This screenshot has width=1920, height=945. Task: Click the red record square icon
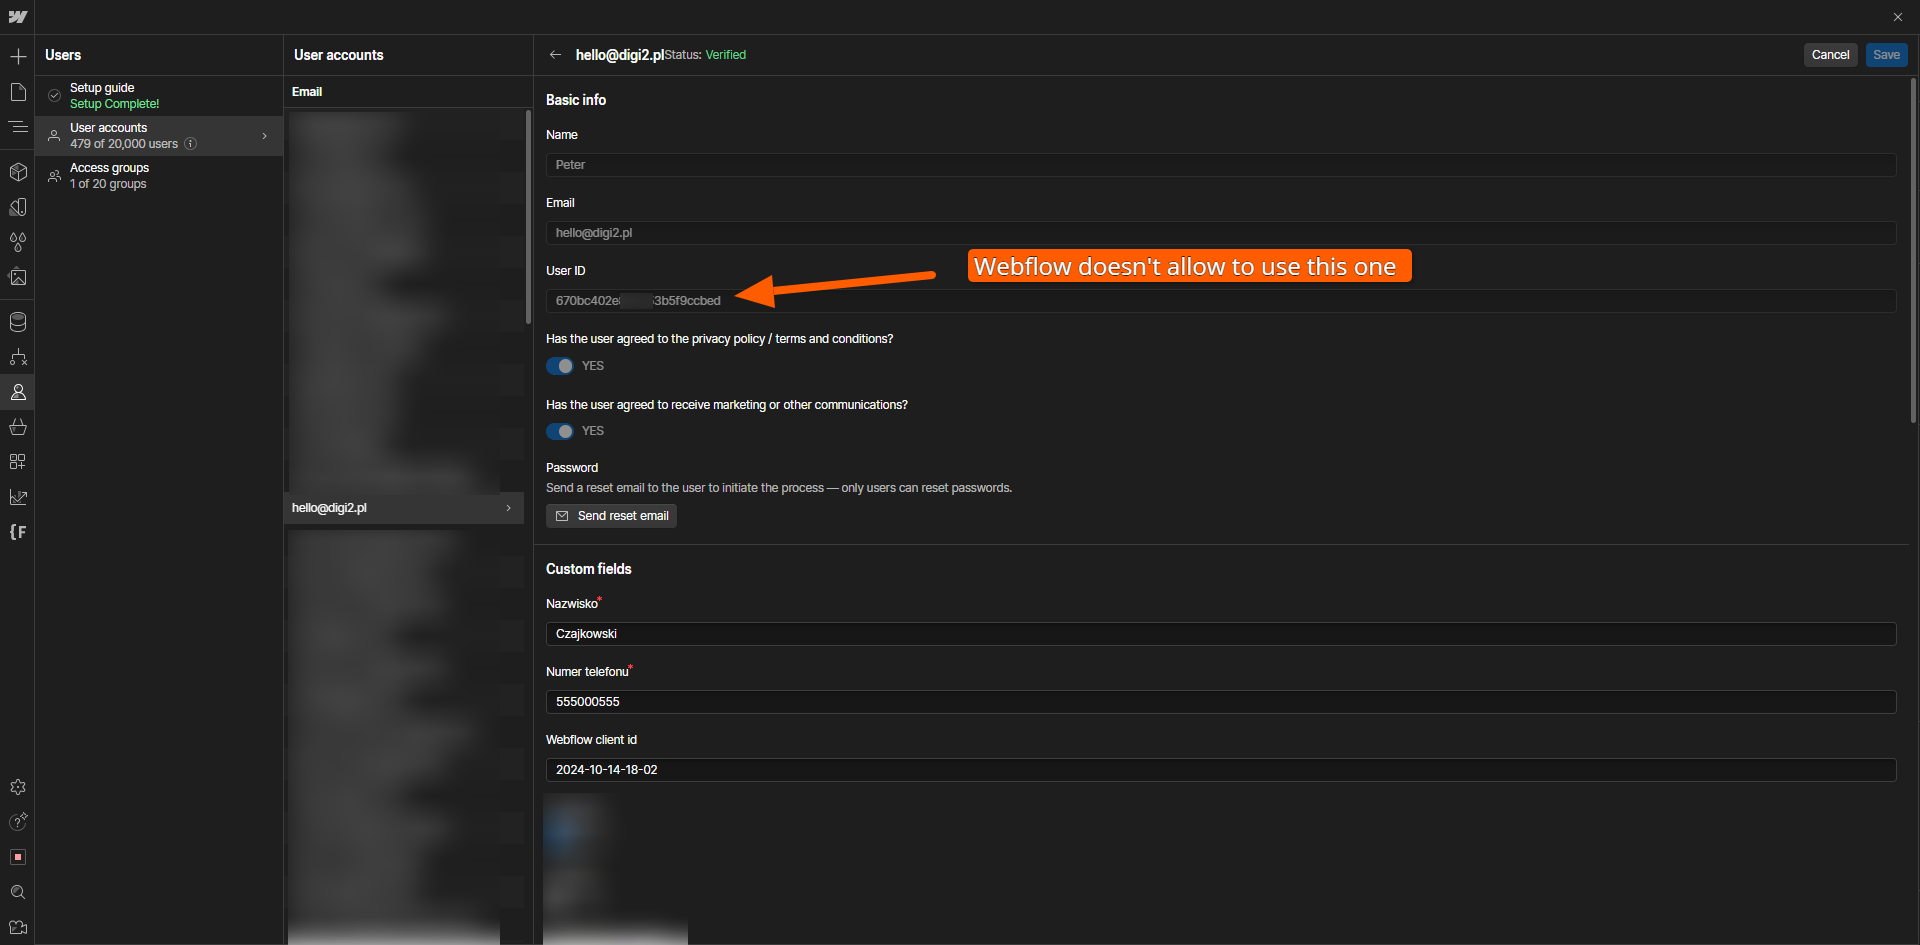point(18,857)
